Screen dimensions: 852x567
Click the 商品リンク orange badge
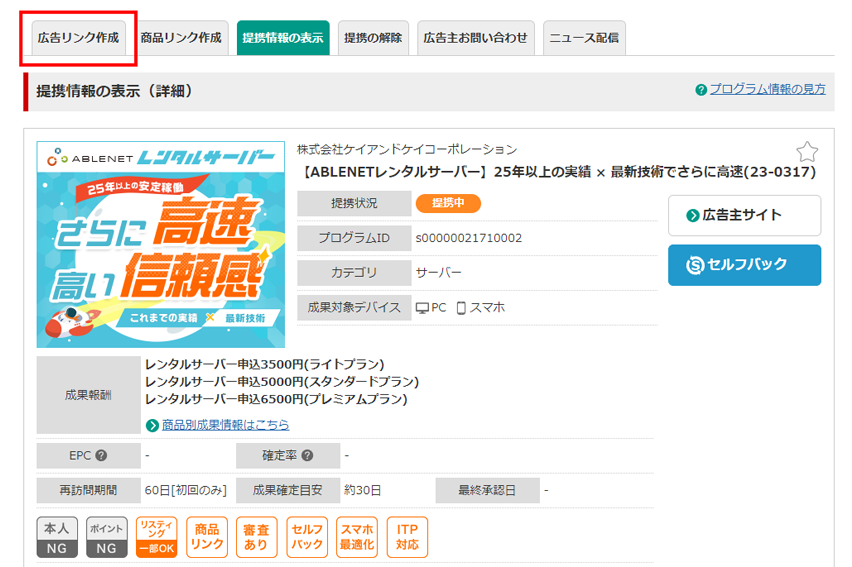[207, 537]
